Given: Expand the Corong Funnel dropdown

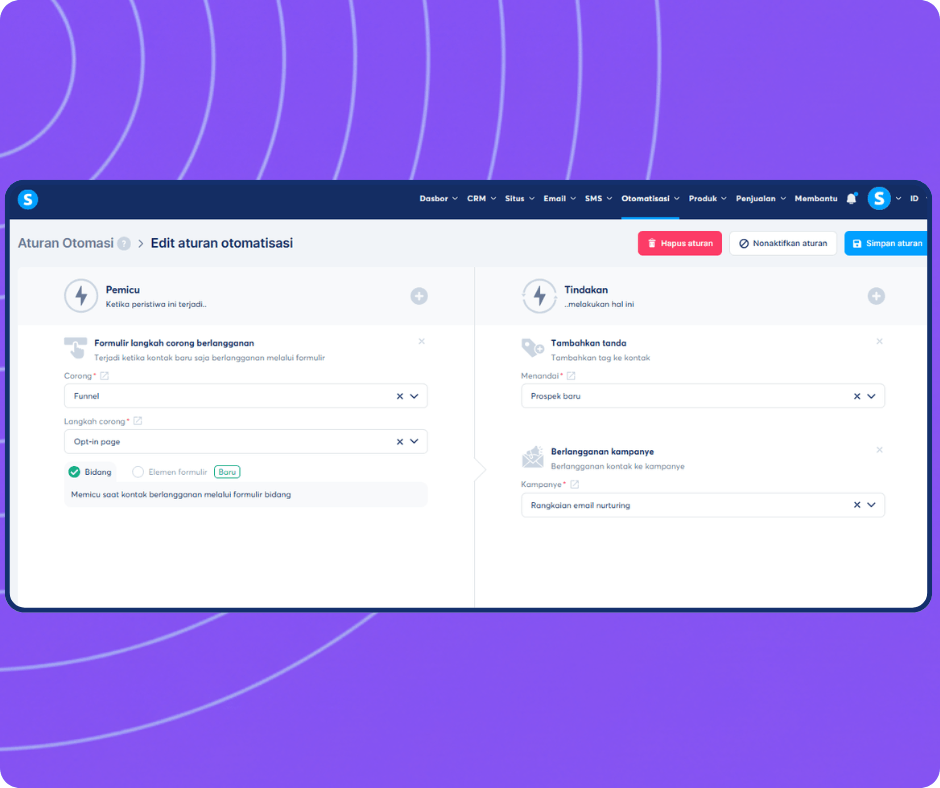Looking at the screenshot, I should click(414, 396).
